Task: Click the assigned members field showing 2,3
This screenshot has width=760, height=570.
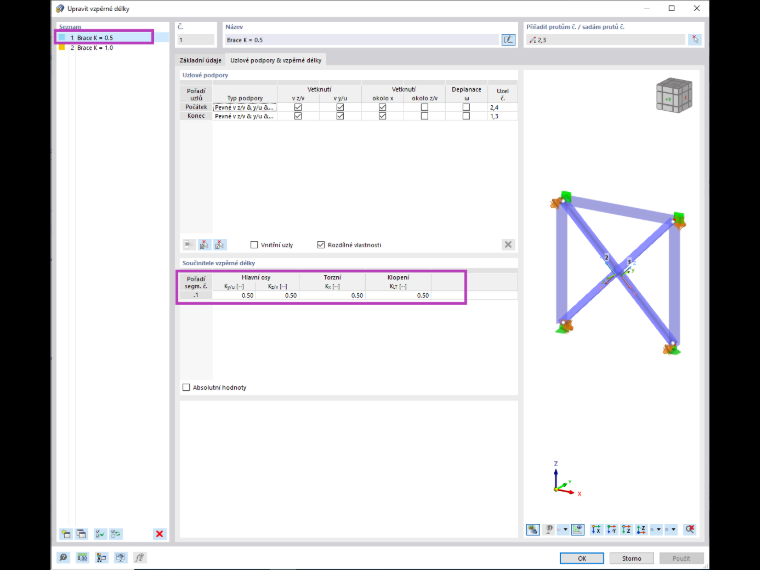Action: (605, 40)
